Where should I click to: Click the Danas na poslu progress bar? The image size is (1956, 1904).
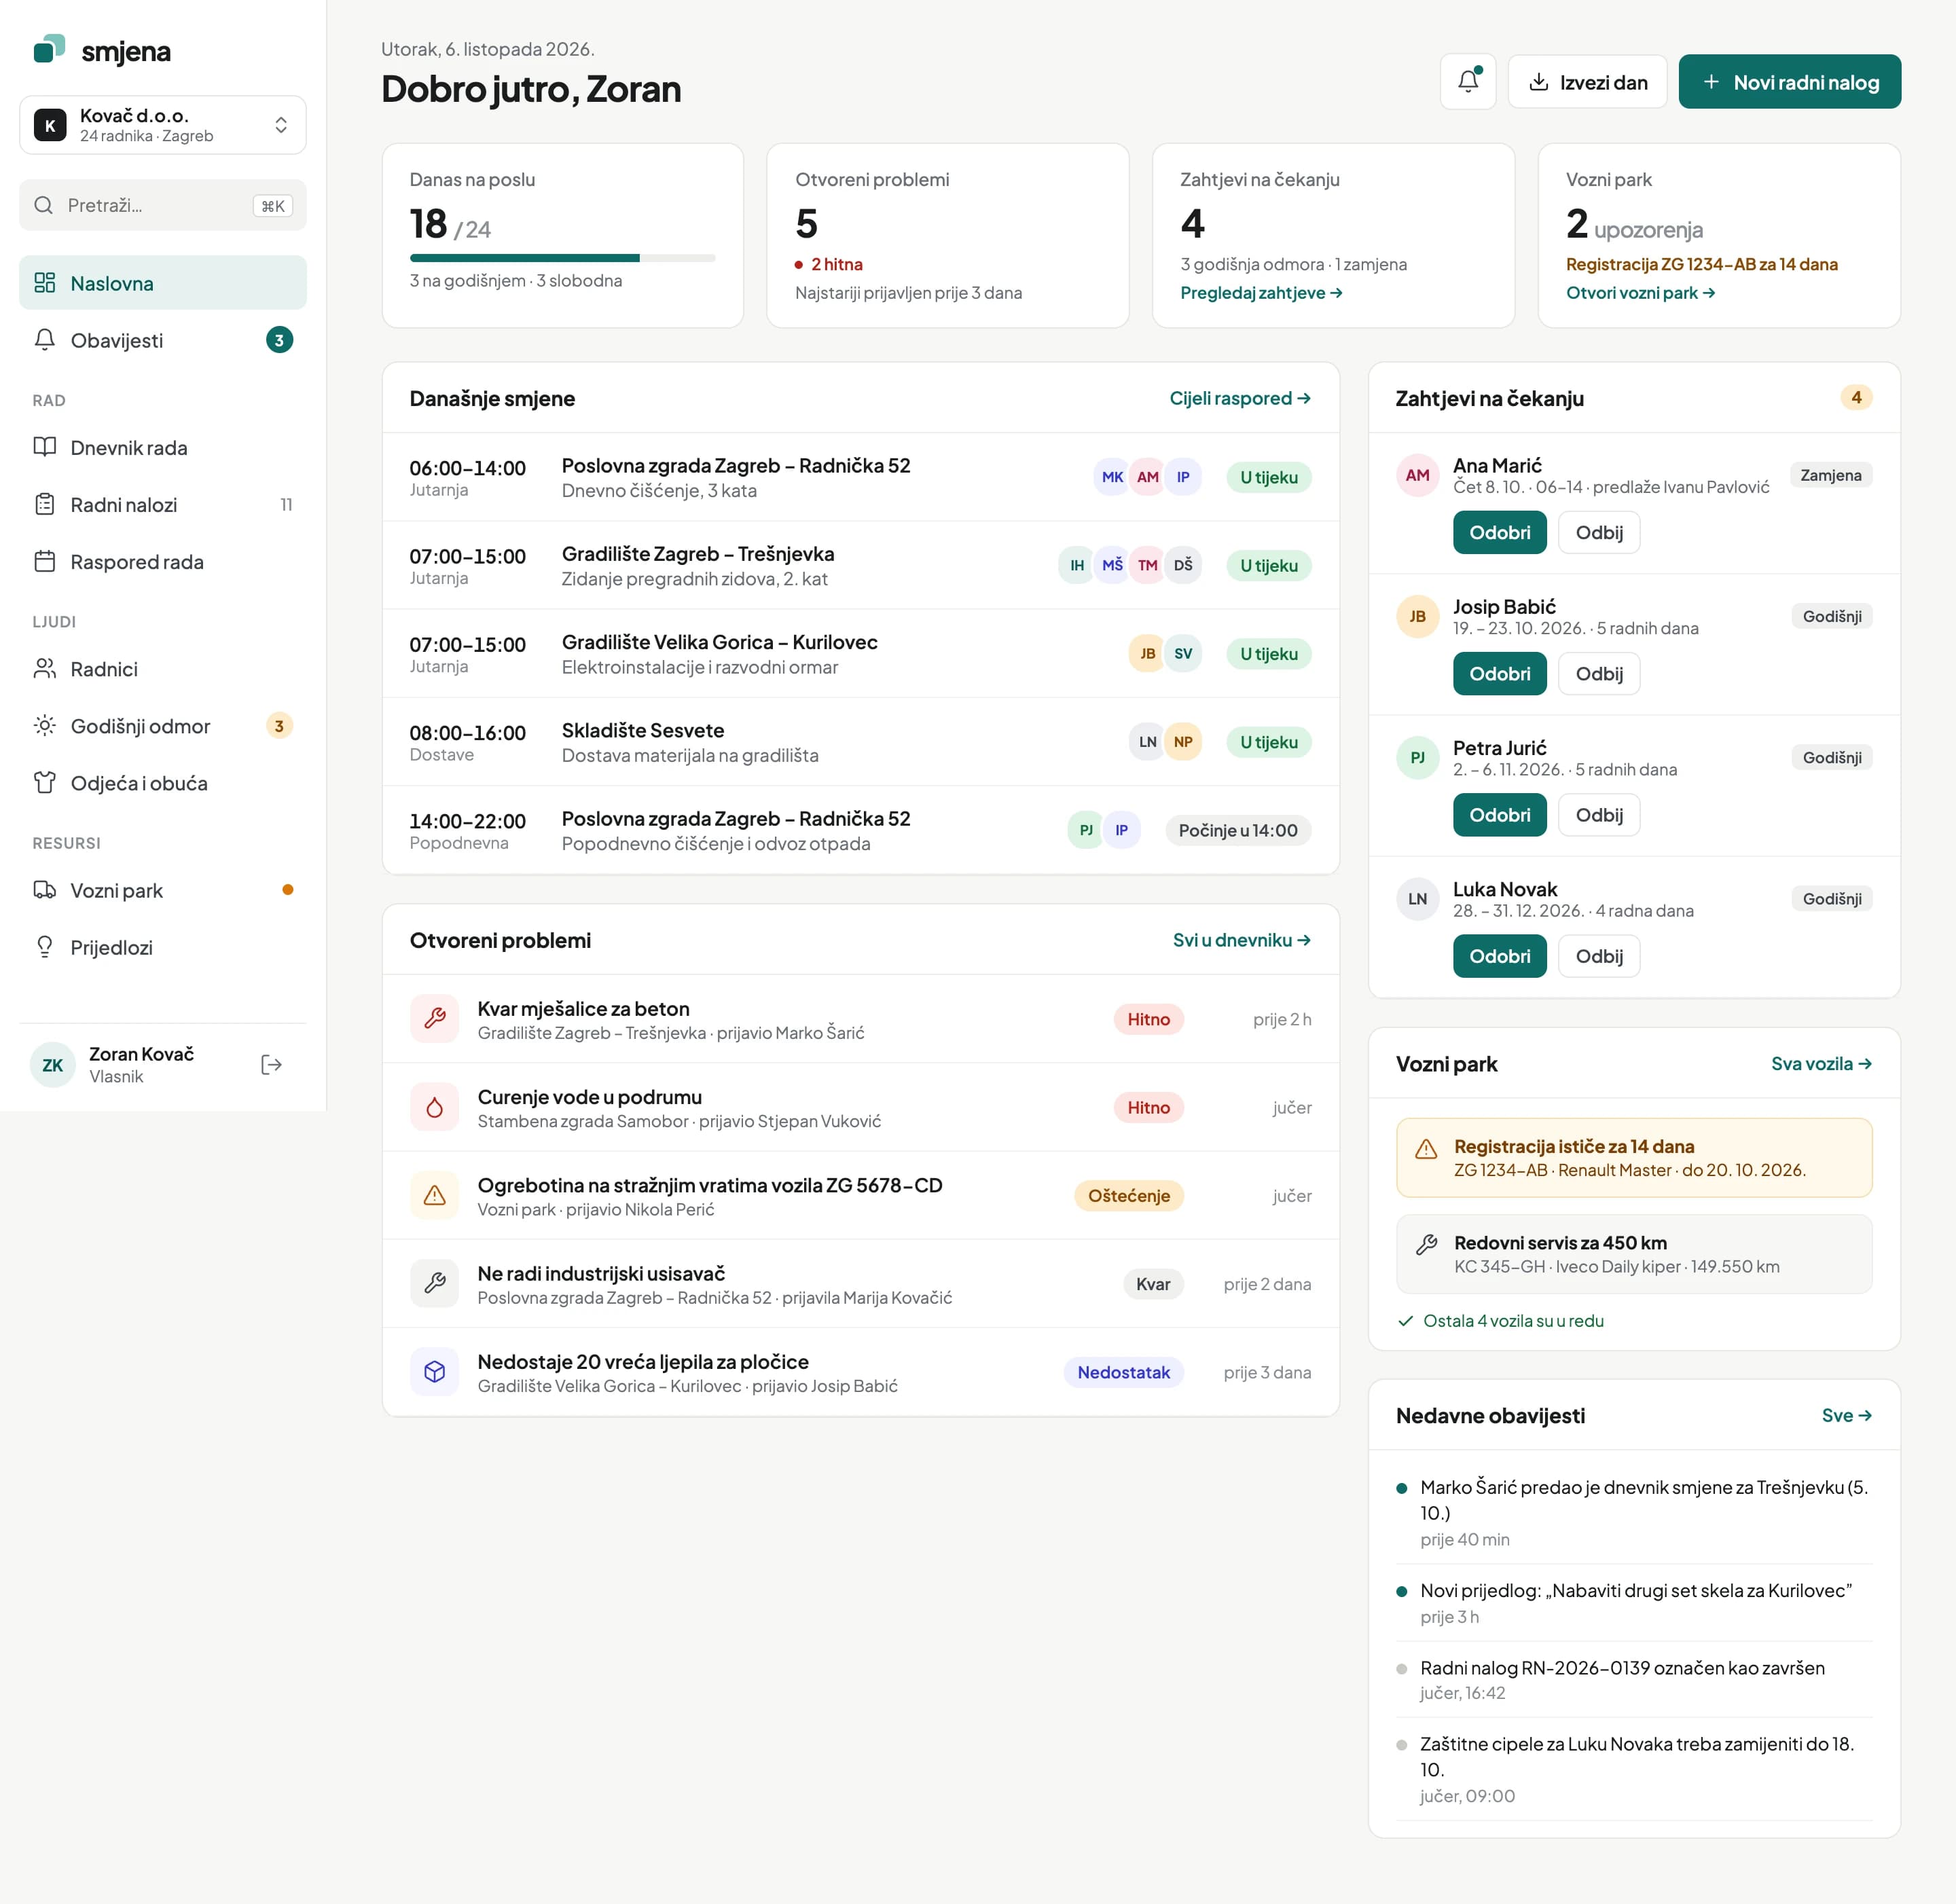pyautogui.click(x=562, y=258)
